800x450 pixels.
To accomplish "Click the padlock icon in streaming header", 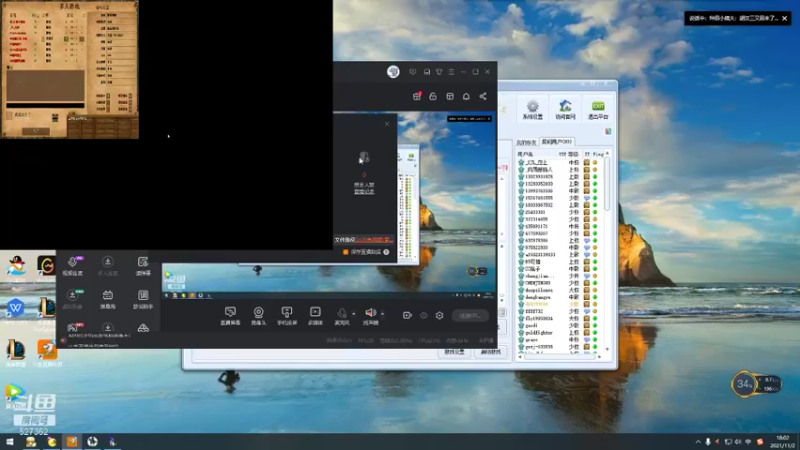I will coord(433,96).
